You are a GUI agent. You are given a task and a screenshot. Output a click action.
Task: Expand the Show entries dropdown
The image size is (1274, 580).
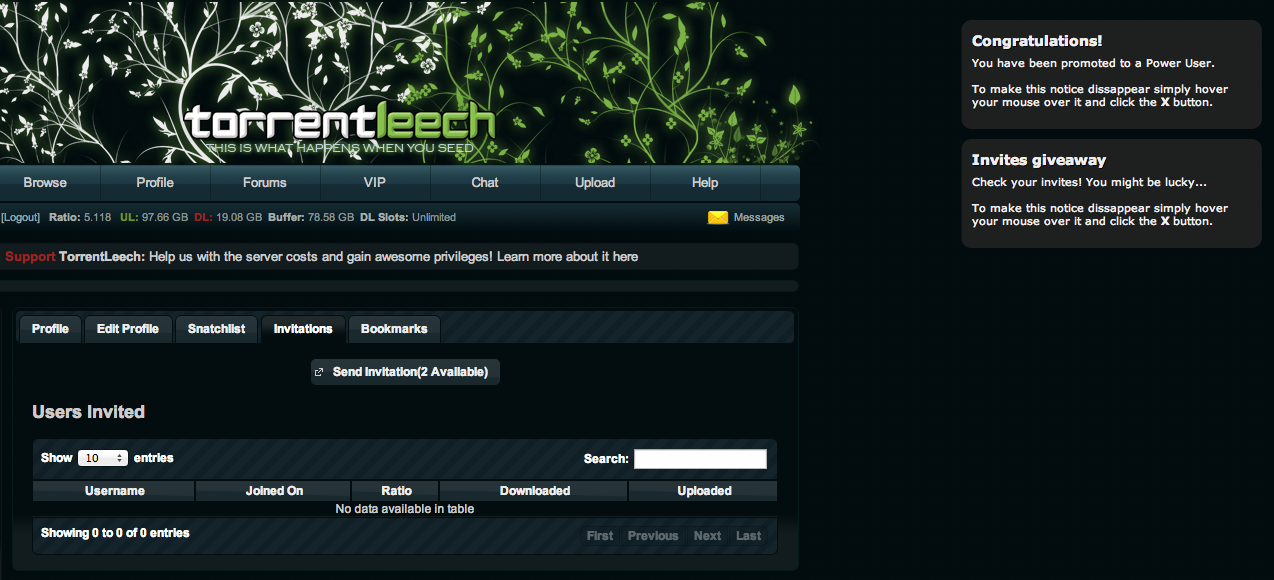click(x=102, y=458)
